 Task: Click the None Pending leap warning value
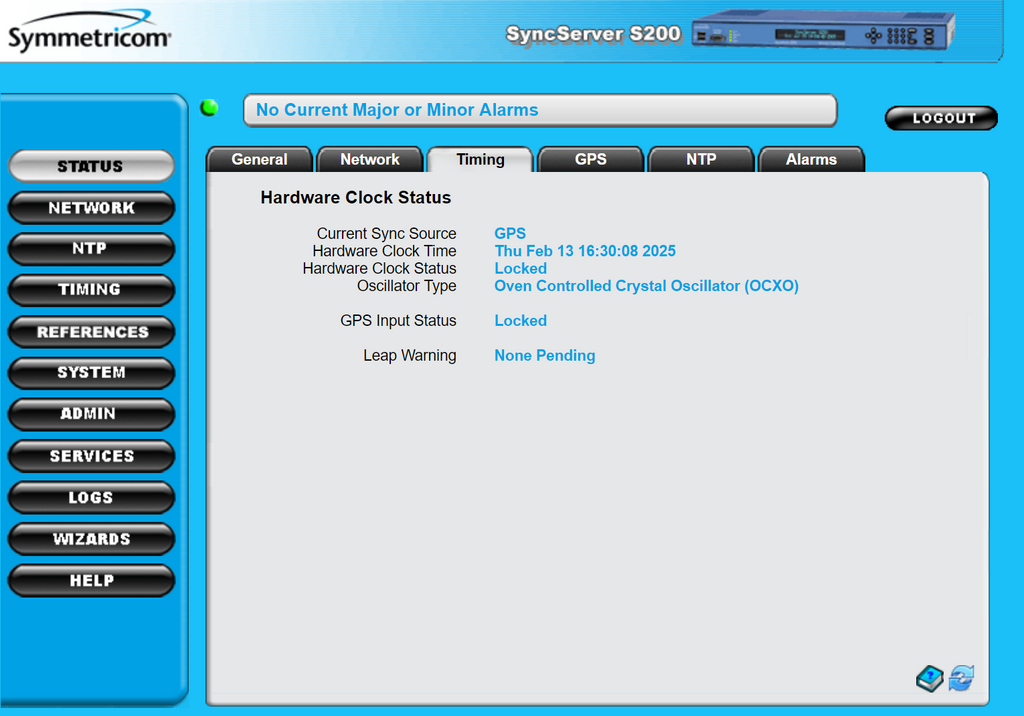tap(545, 355)
